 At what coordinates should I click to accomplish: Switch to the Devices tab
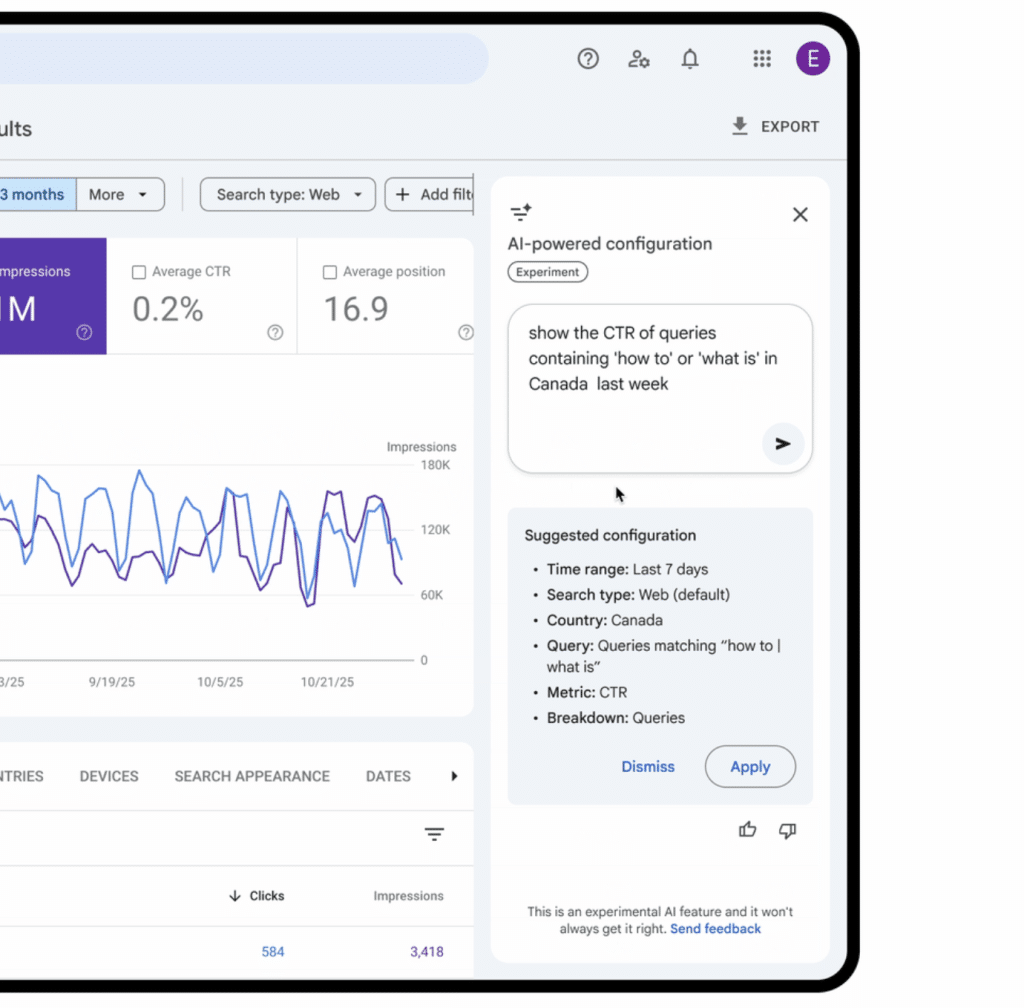(x=109, y=776)
